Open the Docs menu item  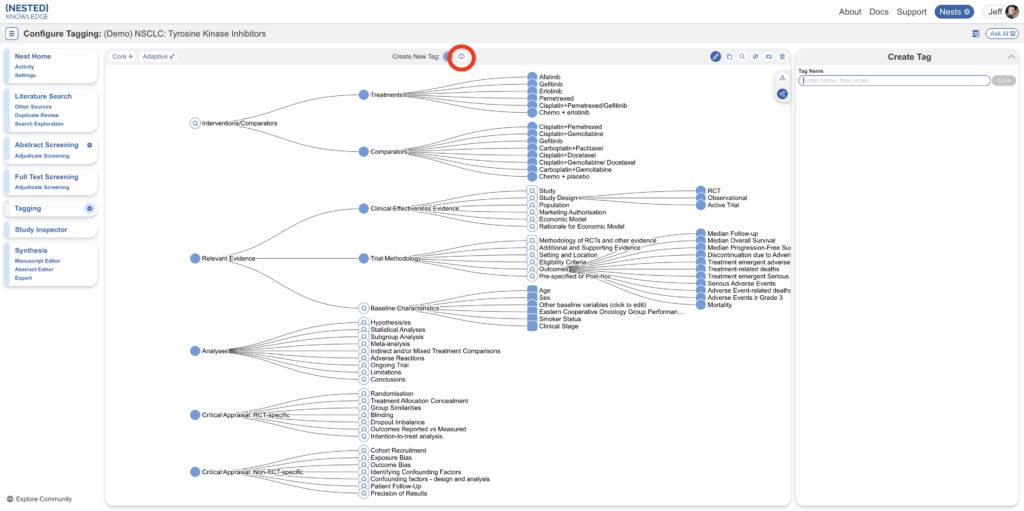pos(878,12)
